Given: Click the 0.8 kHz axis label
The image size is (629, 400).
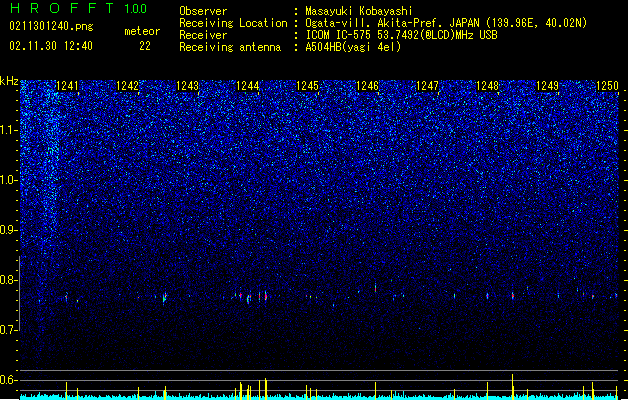Looking at the screenshot, I should point(9,280).
